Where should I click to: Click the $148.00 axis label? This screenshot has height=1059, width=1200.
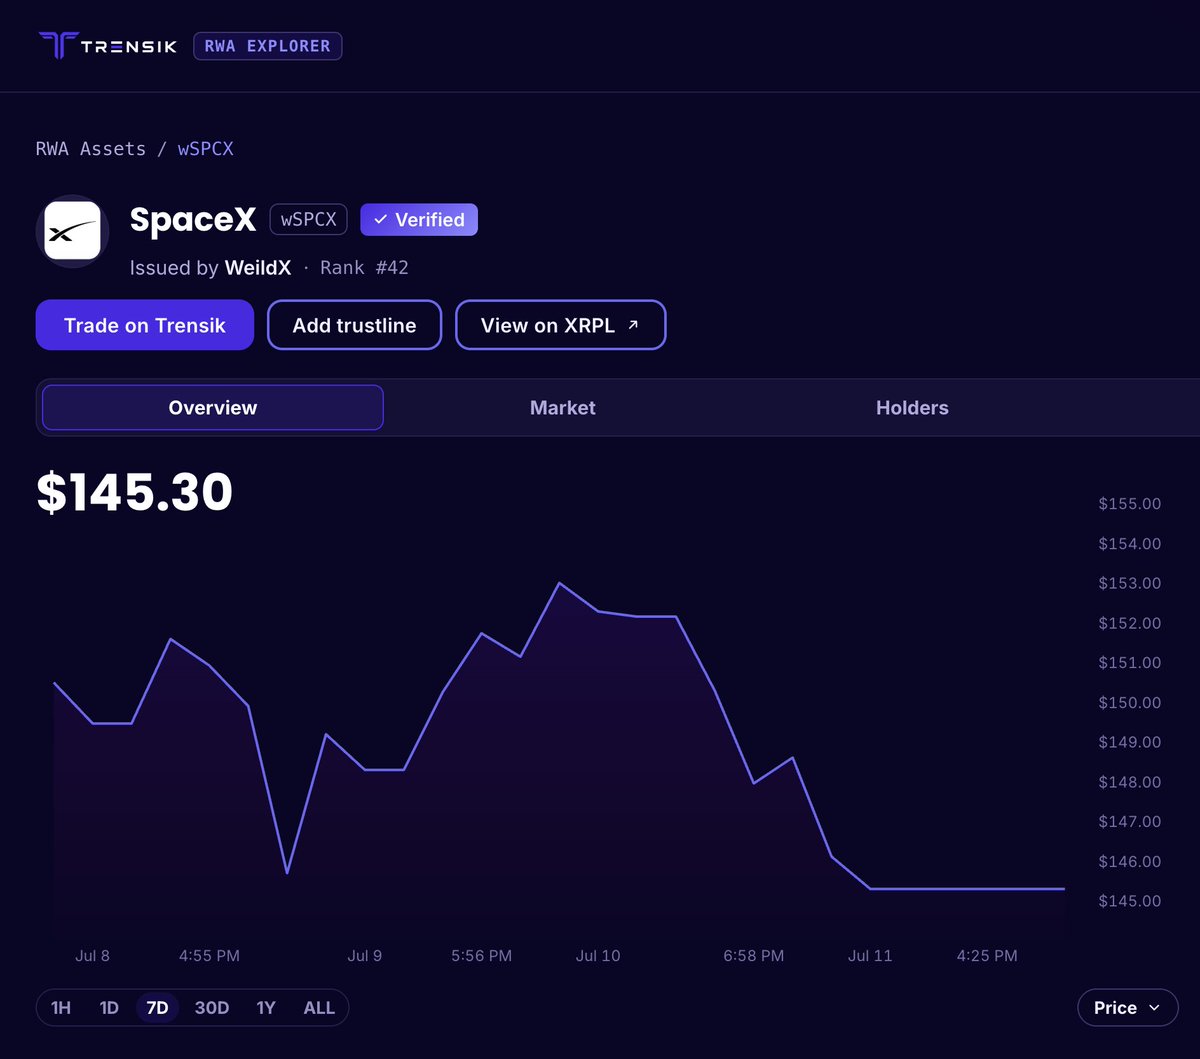coord(1130,782)
